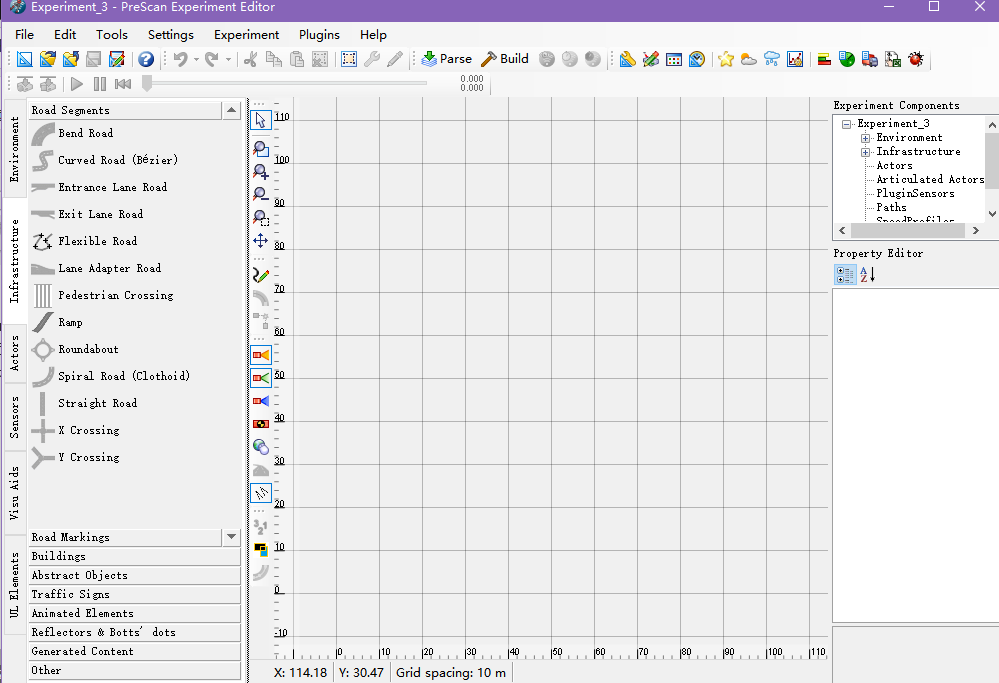Select Bend Road segment
The image size is (999, 683).
(x=86, y=133)
